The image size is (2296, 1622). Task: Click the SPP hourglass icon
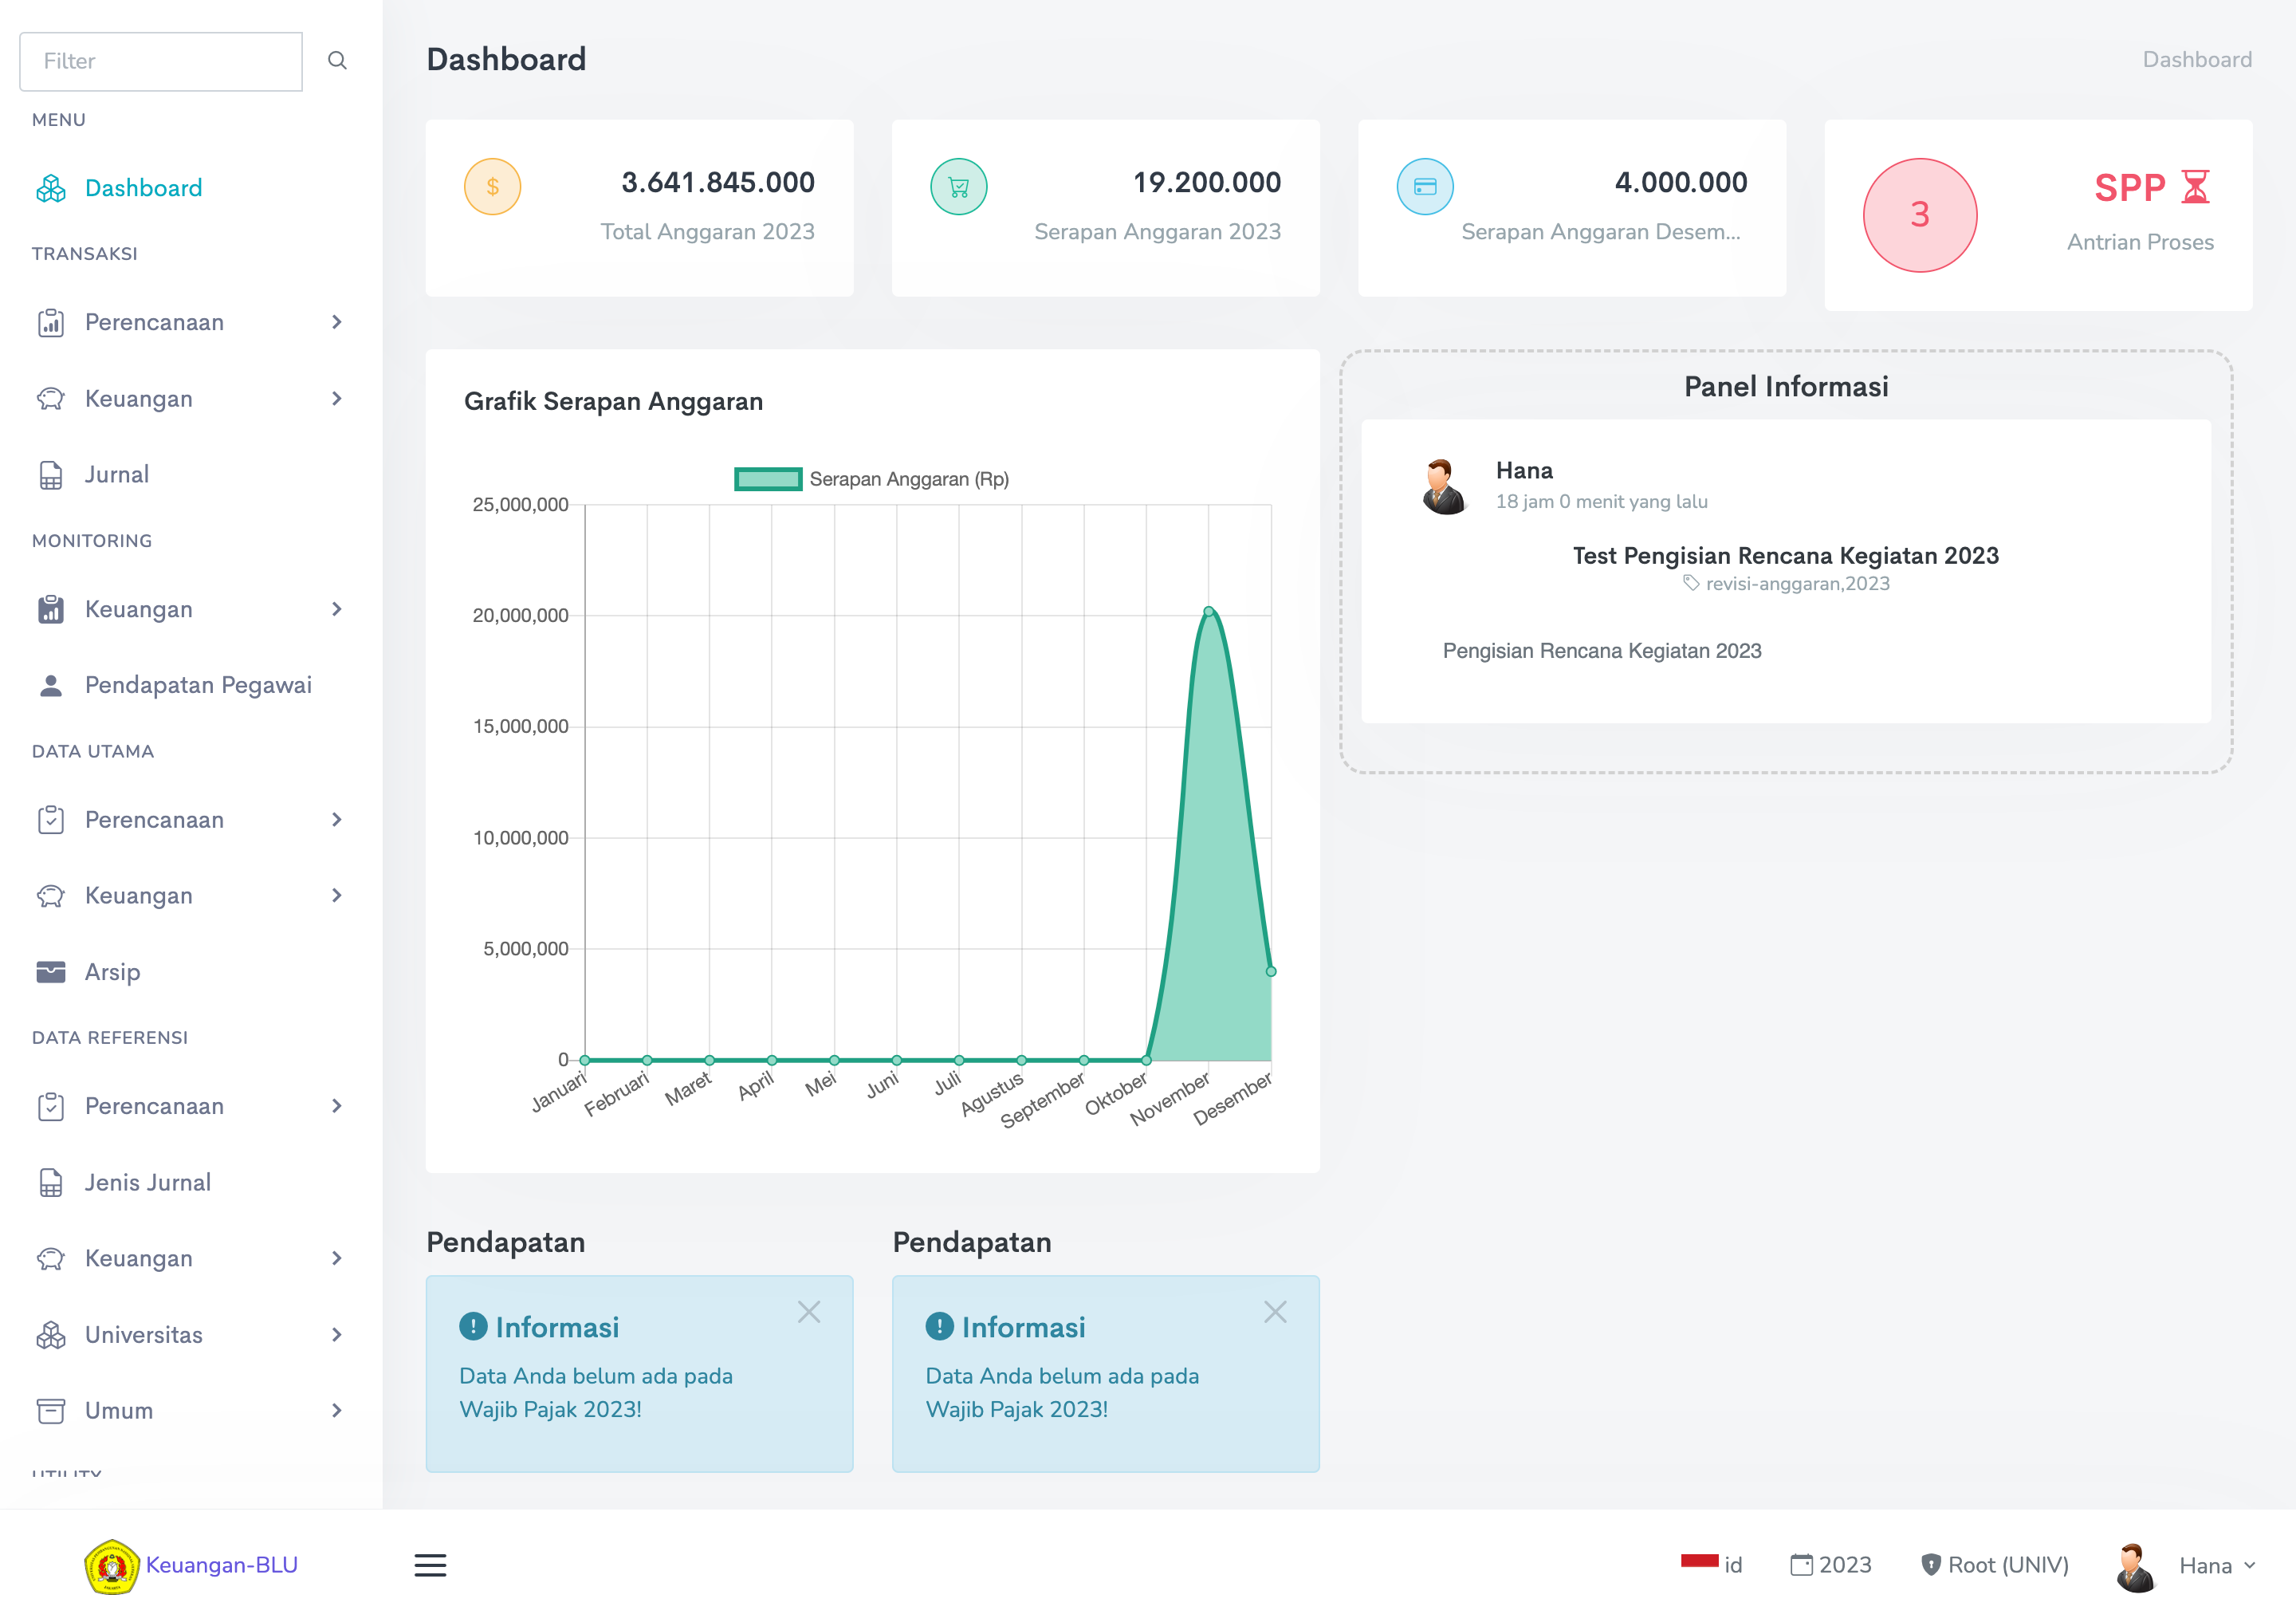[2195, 187]
